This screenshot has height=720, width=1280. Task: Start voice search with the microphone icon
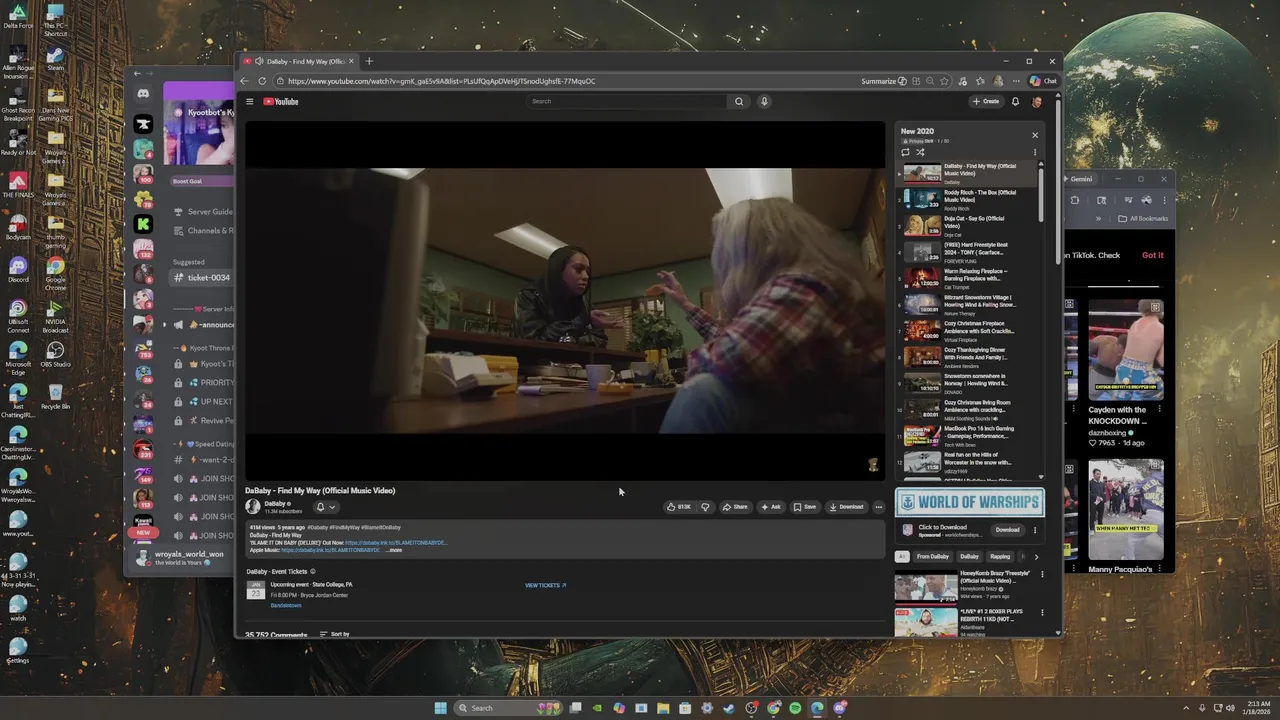coord(764,101)
